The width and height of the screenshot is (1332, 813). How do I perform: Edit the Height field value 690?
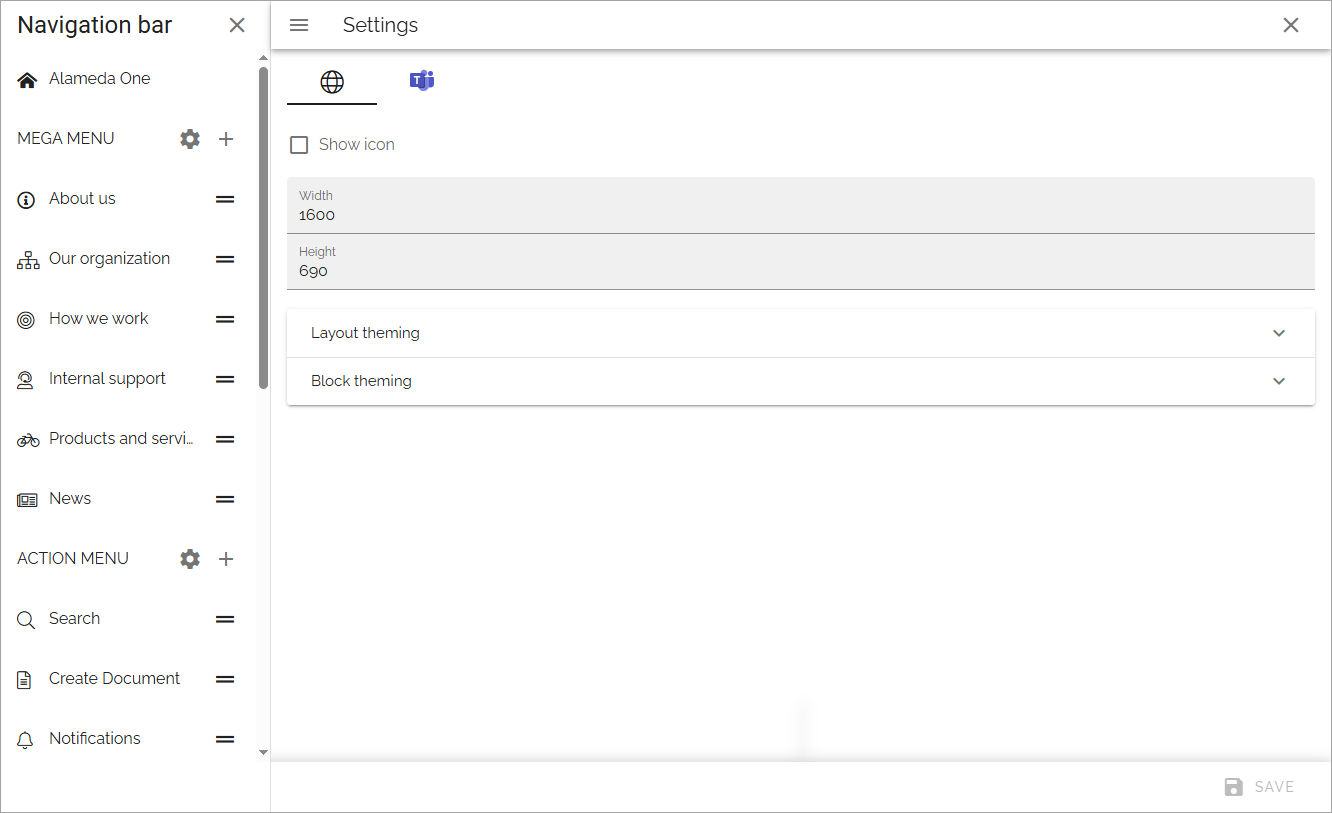(800, 262)
